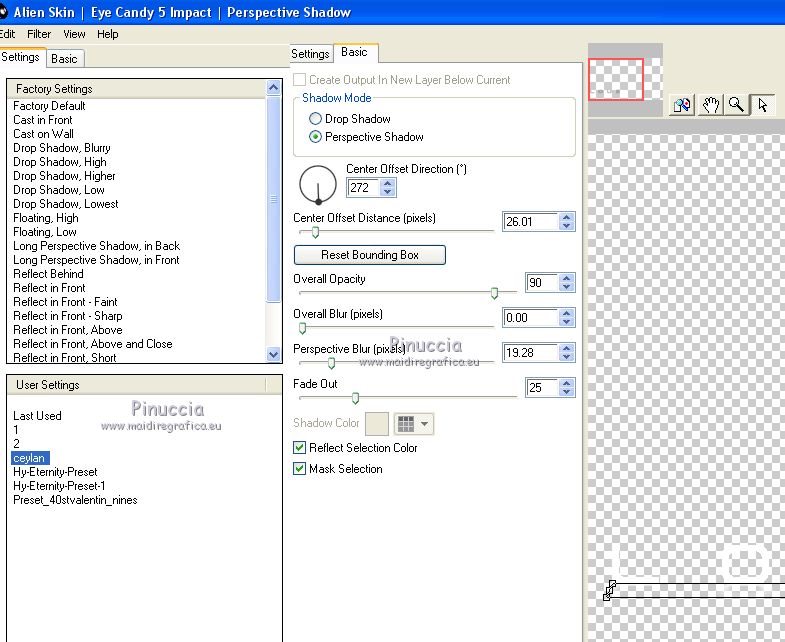
Task: Open the Edit menu
Action: tap(8, 34)
